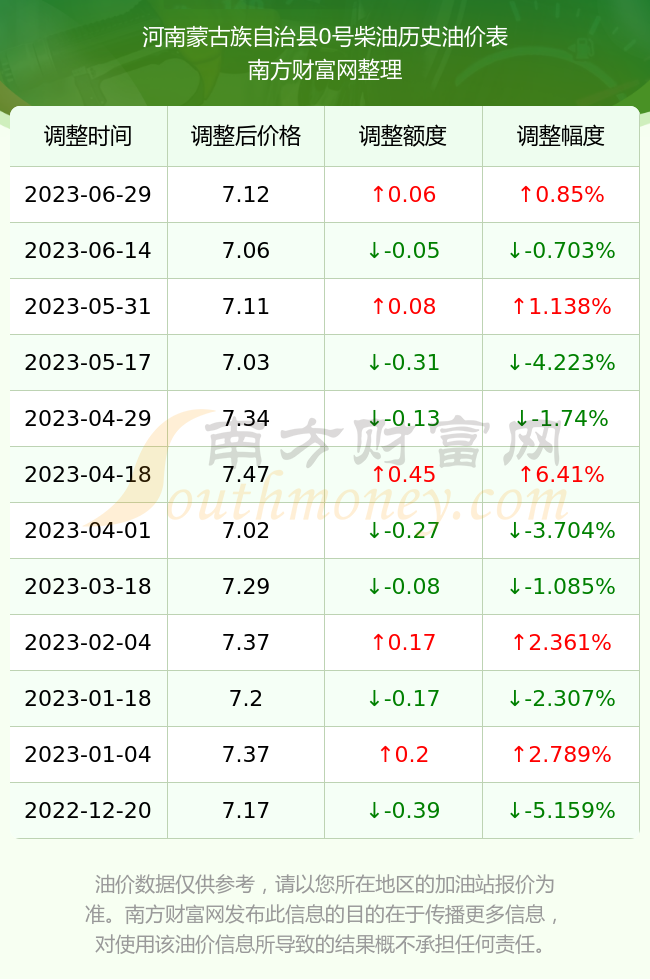Screen dimensions: 650x980
Task: Click the title 河南蒙古族自治县0号柴油历史油价表
Action: click(x=325, y=37)
